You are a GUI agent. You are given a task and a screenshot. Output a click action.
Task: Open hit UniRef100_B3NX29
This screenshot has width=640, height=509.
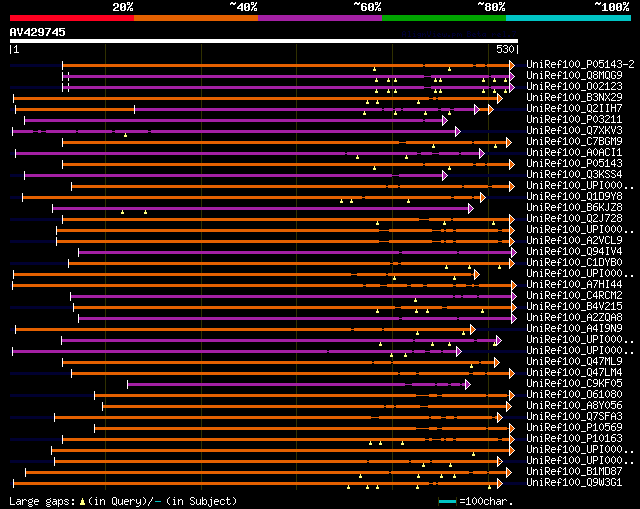[x=574, y=98]
